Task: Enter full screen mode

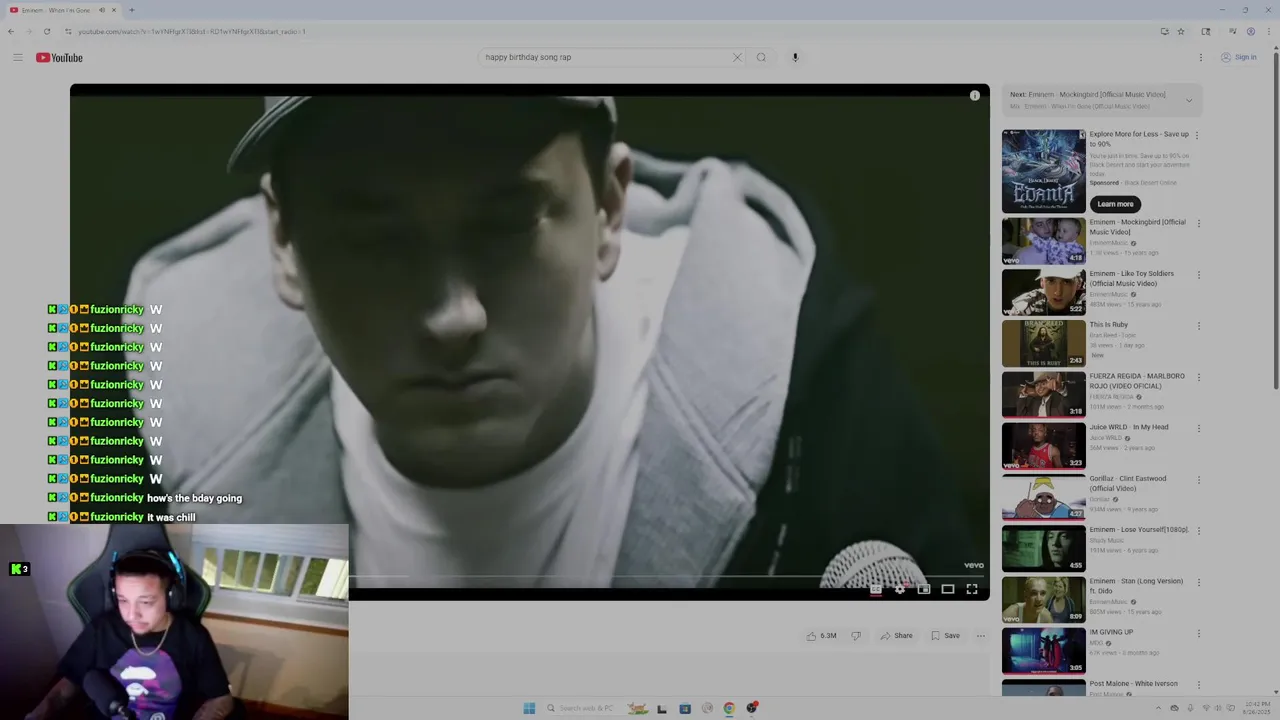Action: point(972,589)
